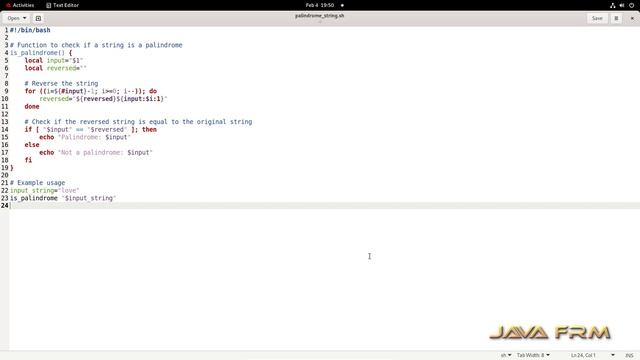Click on empty line 24 in editor
Image resolution: width=640 pixels, height=360 pixels.
(324, 206)
